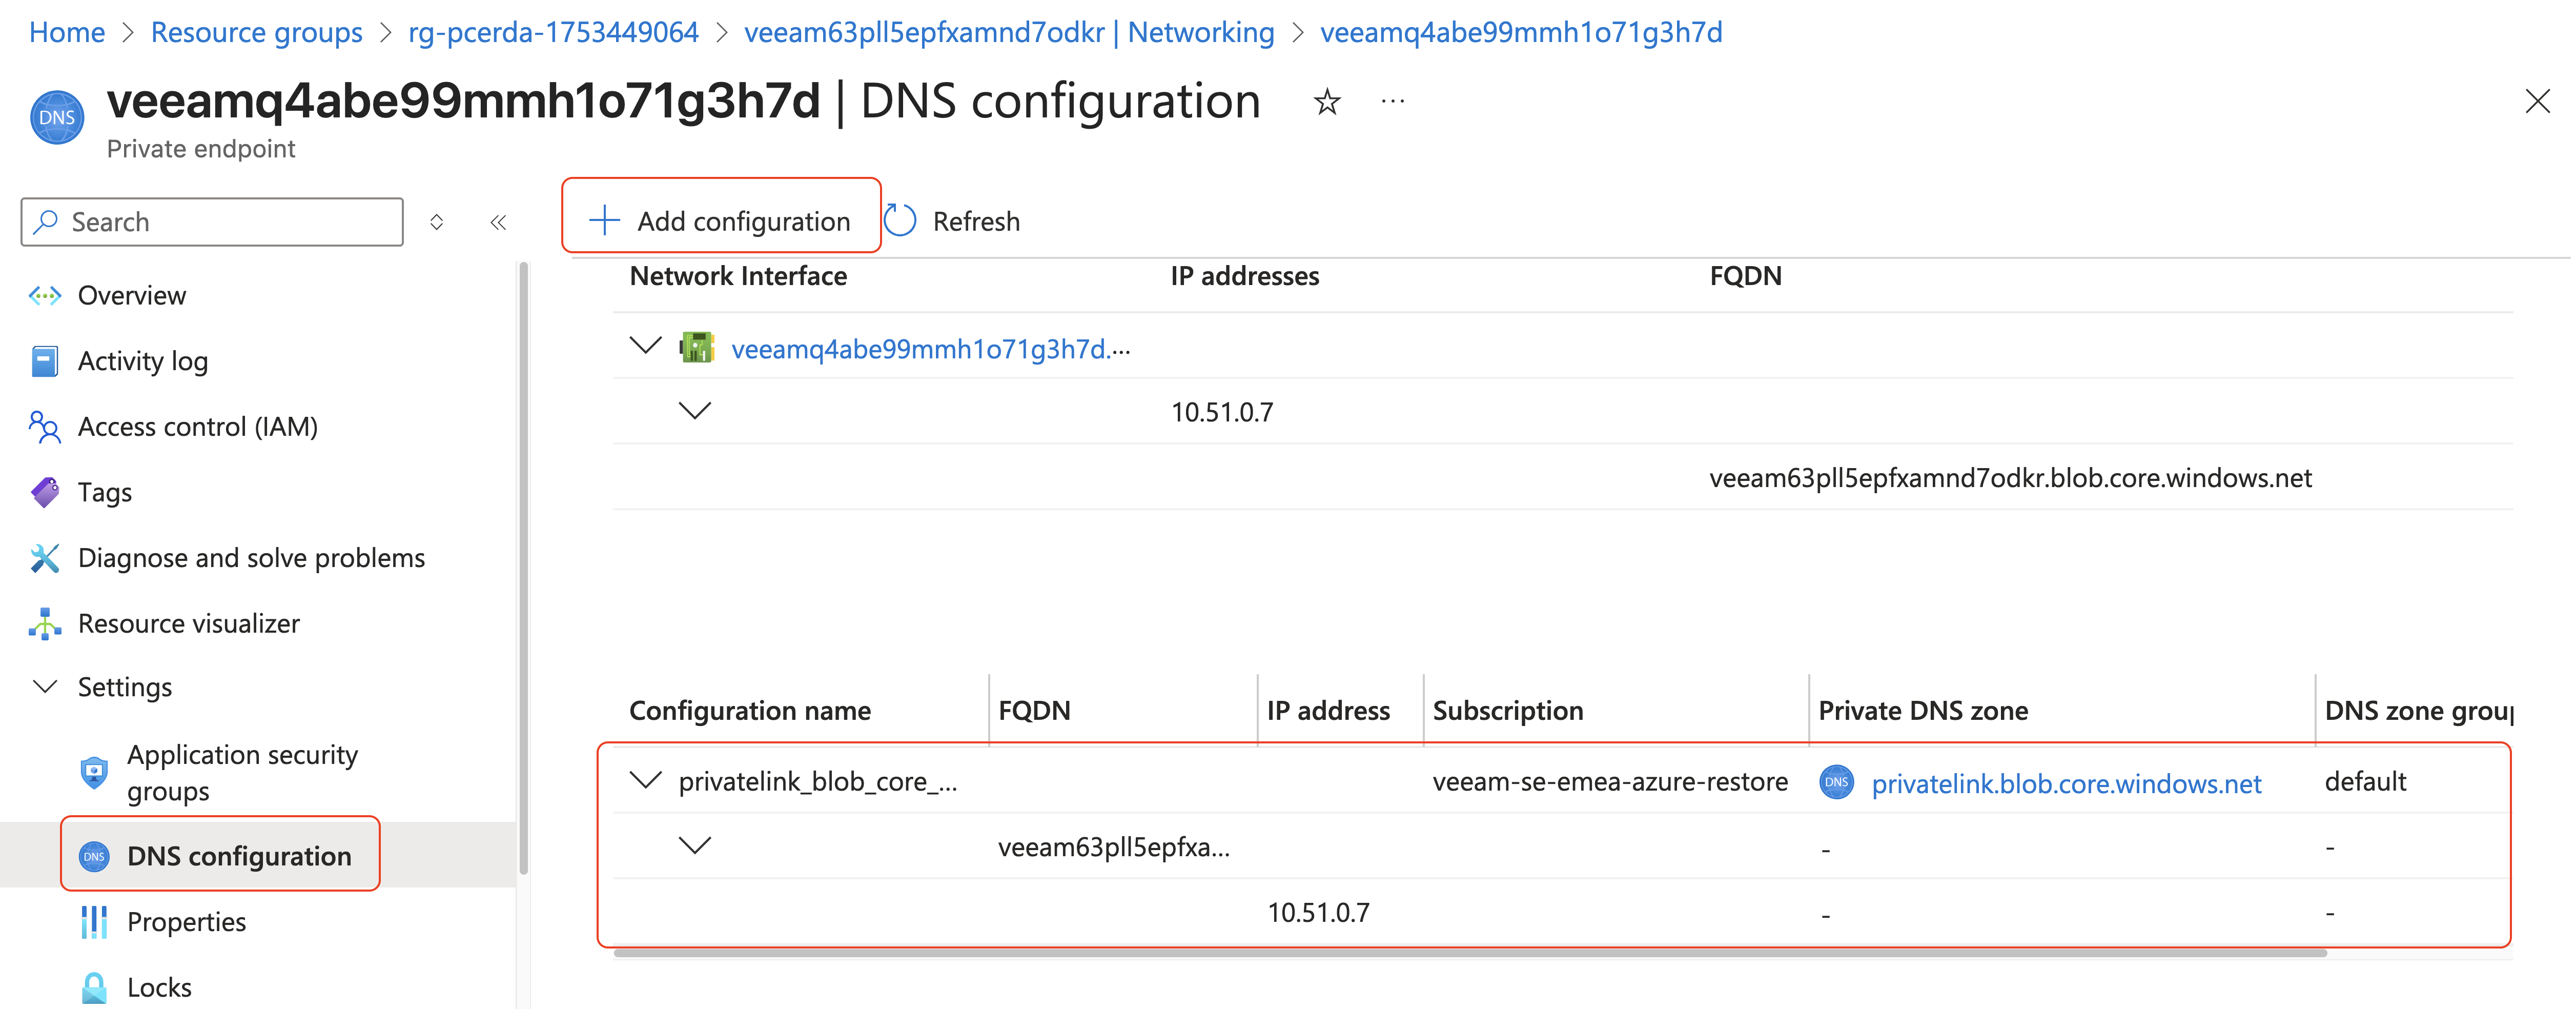Click the favorite star icon beside title

tap(1327, 102)
